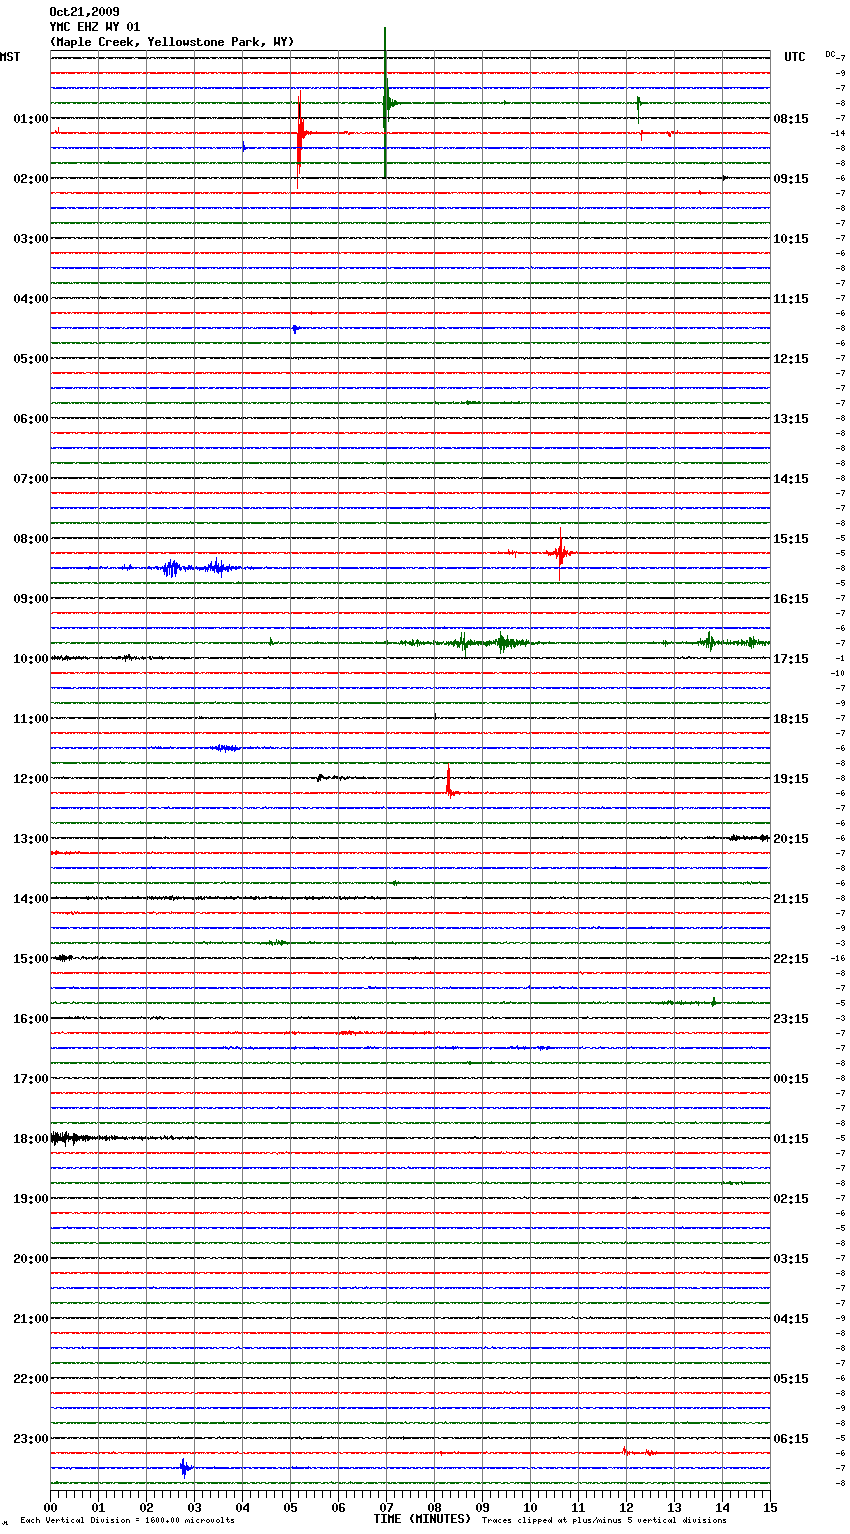Click the "06:00" MST time label
Viewport: 850px width, 1534px height.
[31, 419]
